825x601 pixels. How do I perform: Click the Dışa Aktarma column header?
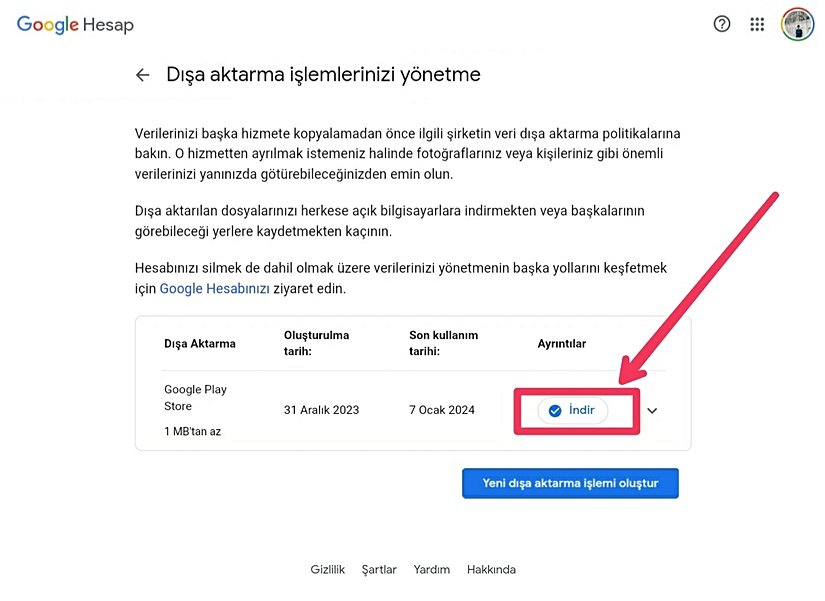[x=200, y=344]
